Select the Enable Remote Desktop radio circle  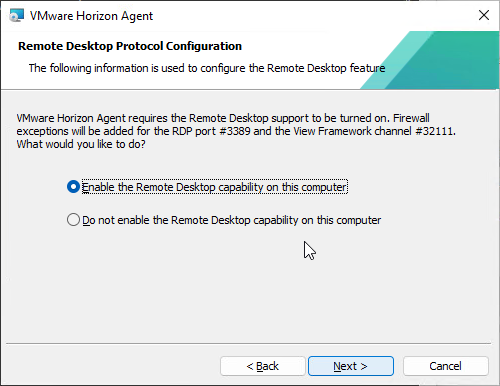pos(73,187)
